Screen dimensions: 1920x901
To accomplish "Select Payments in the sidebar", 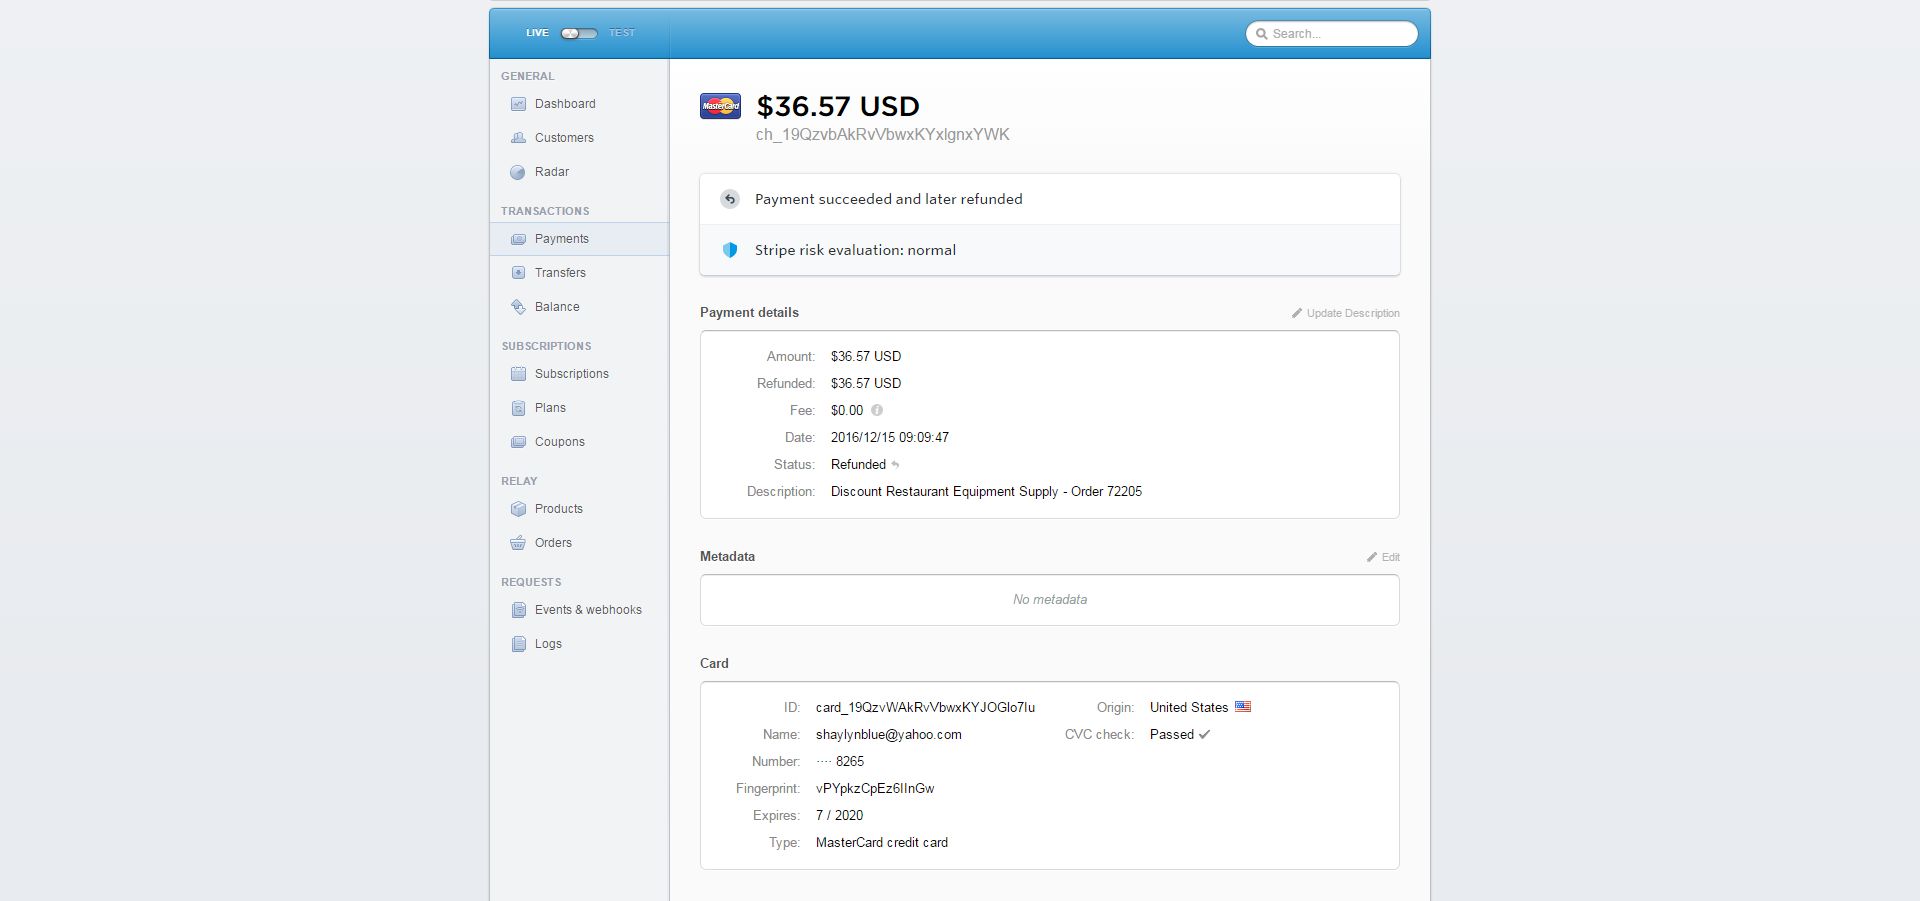I will point(562,239).
